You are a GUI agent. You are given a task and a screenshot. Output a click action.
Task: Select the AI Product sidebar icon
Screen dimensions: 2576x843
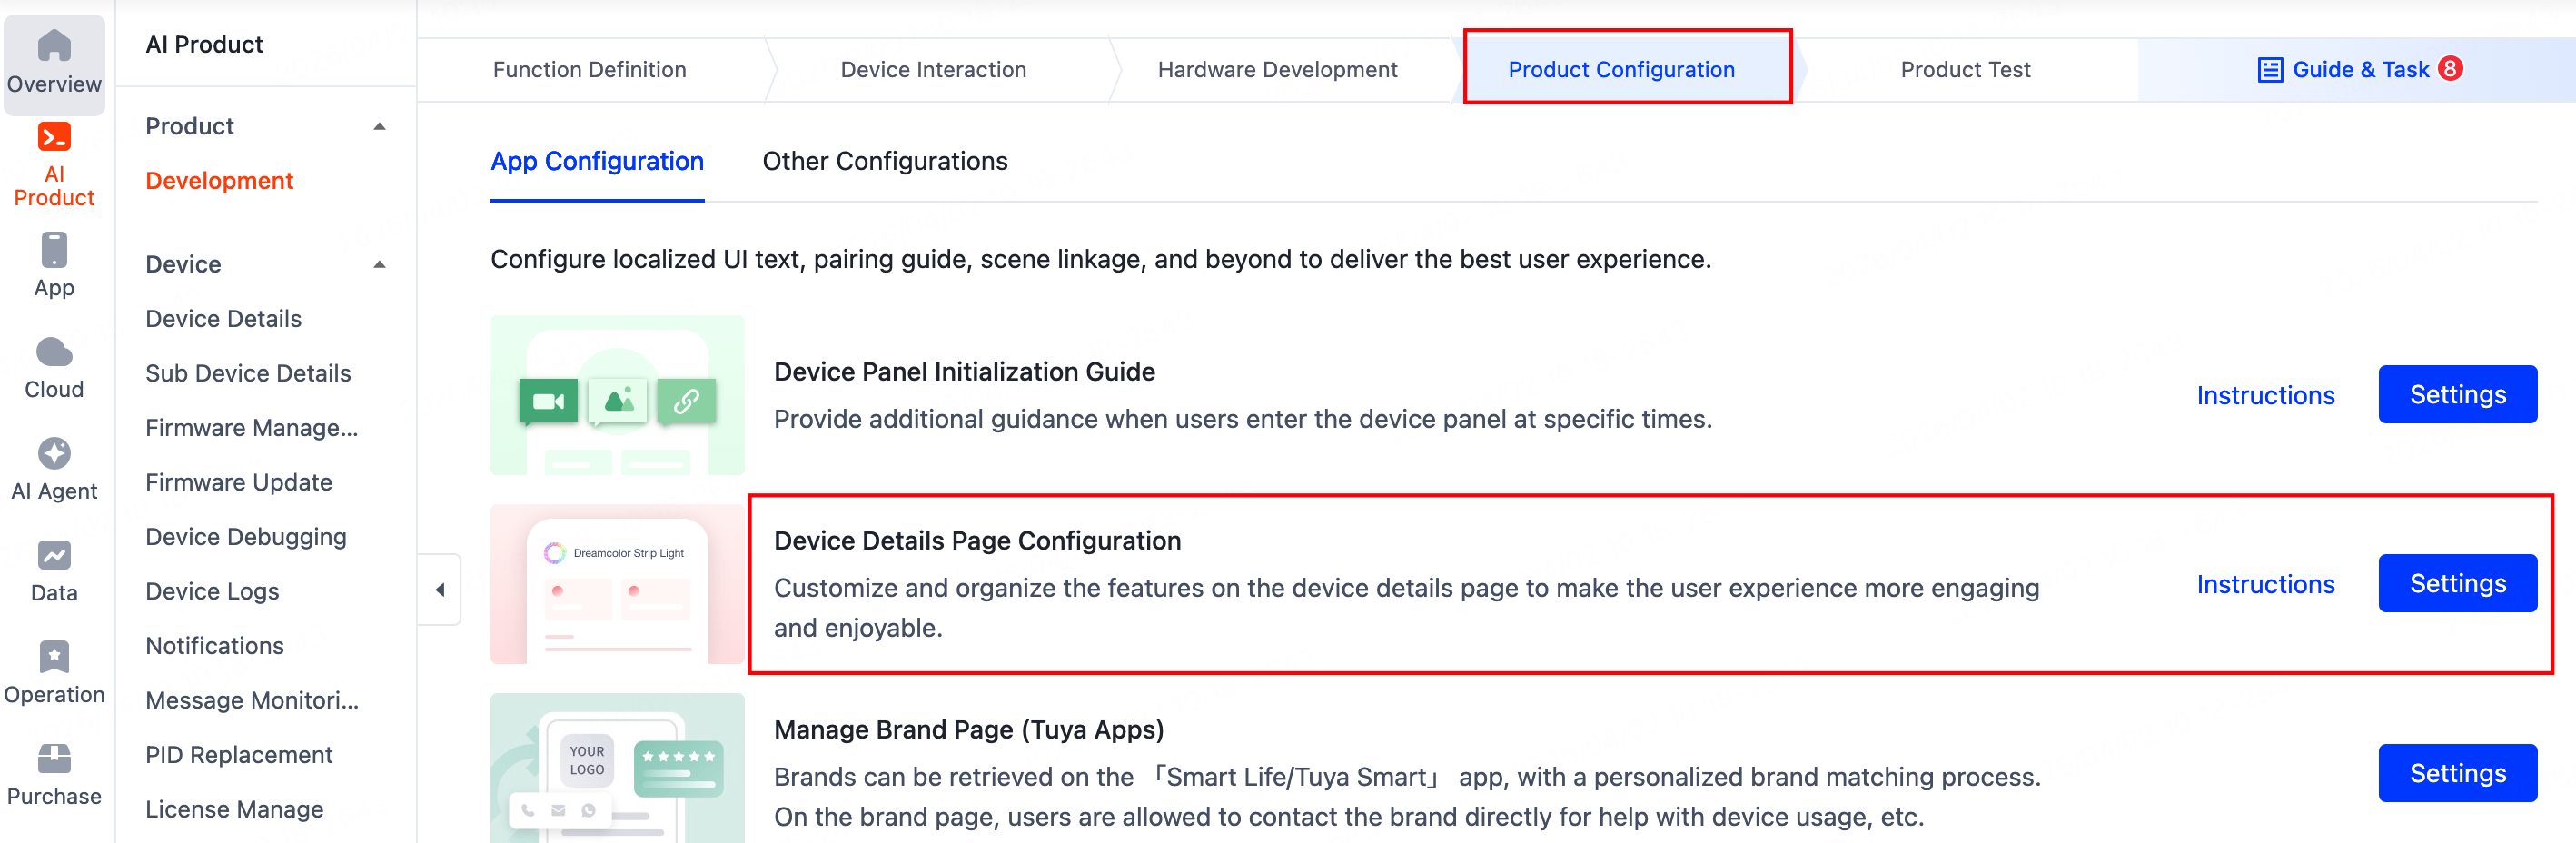[x=54, y=138]
